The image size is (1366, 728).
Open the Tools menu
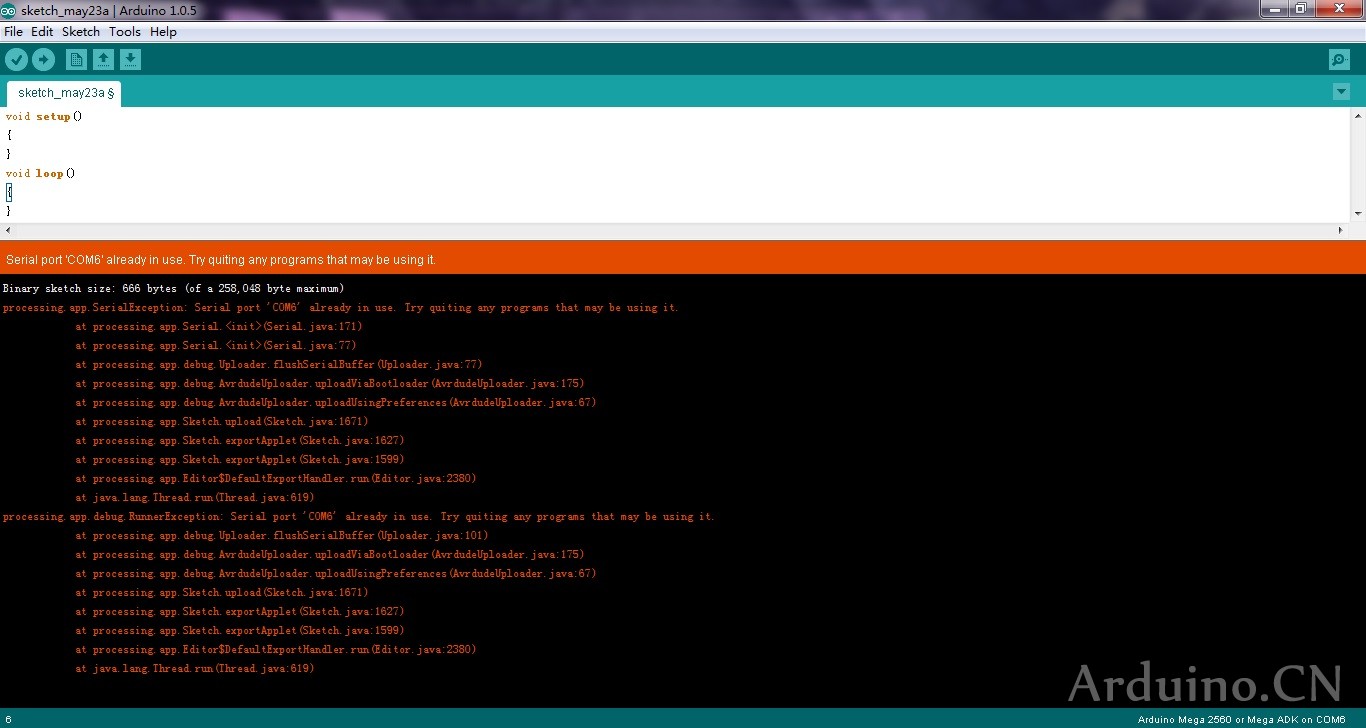(x=125, y=32)
